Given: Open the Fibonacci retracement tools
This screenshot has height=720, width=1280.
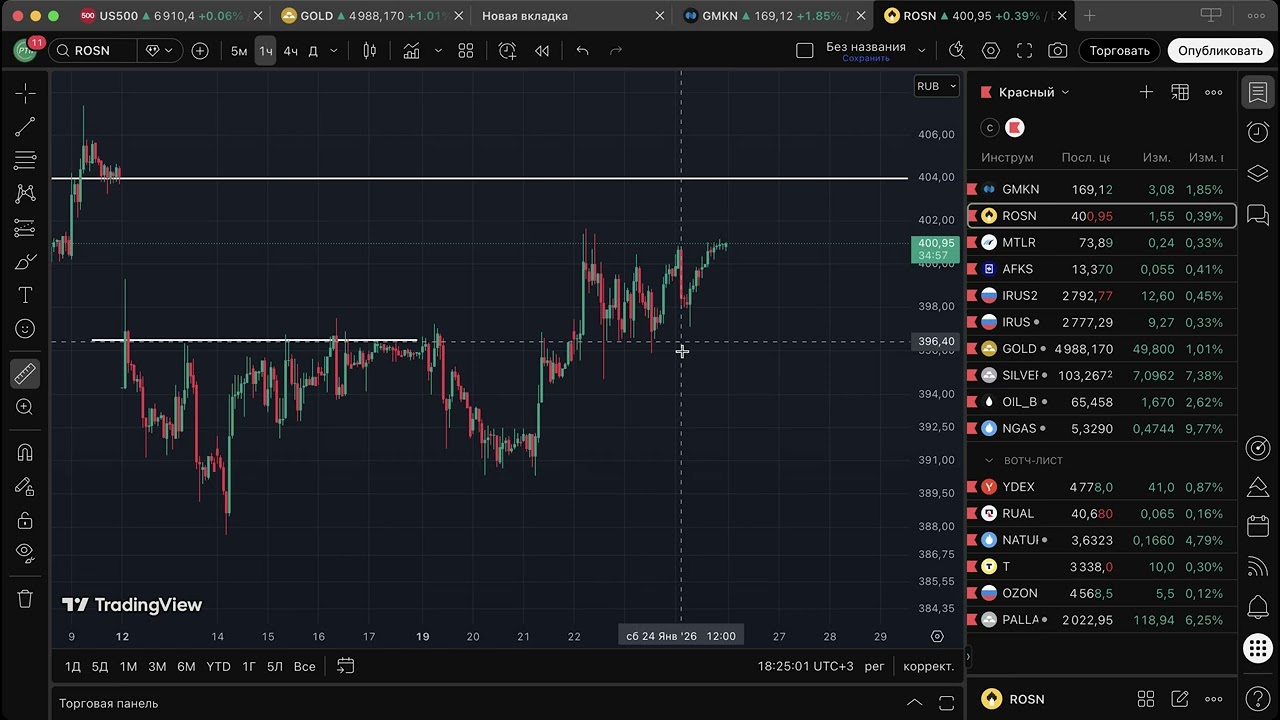Looking at the screenshot, I should 25,160.
